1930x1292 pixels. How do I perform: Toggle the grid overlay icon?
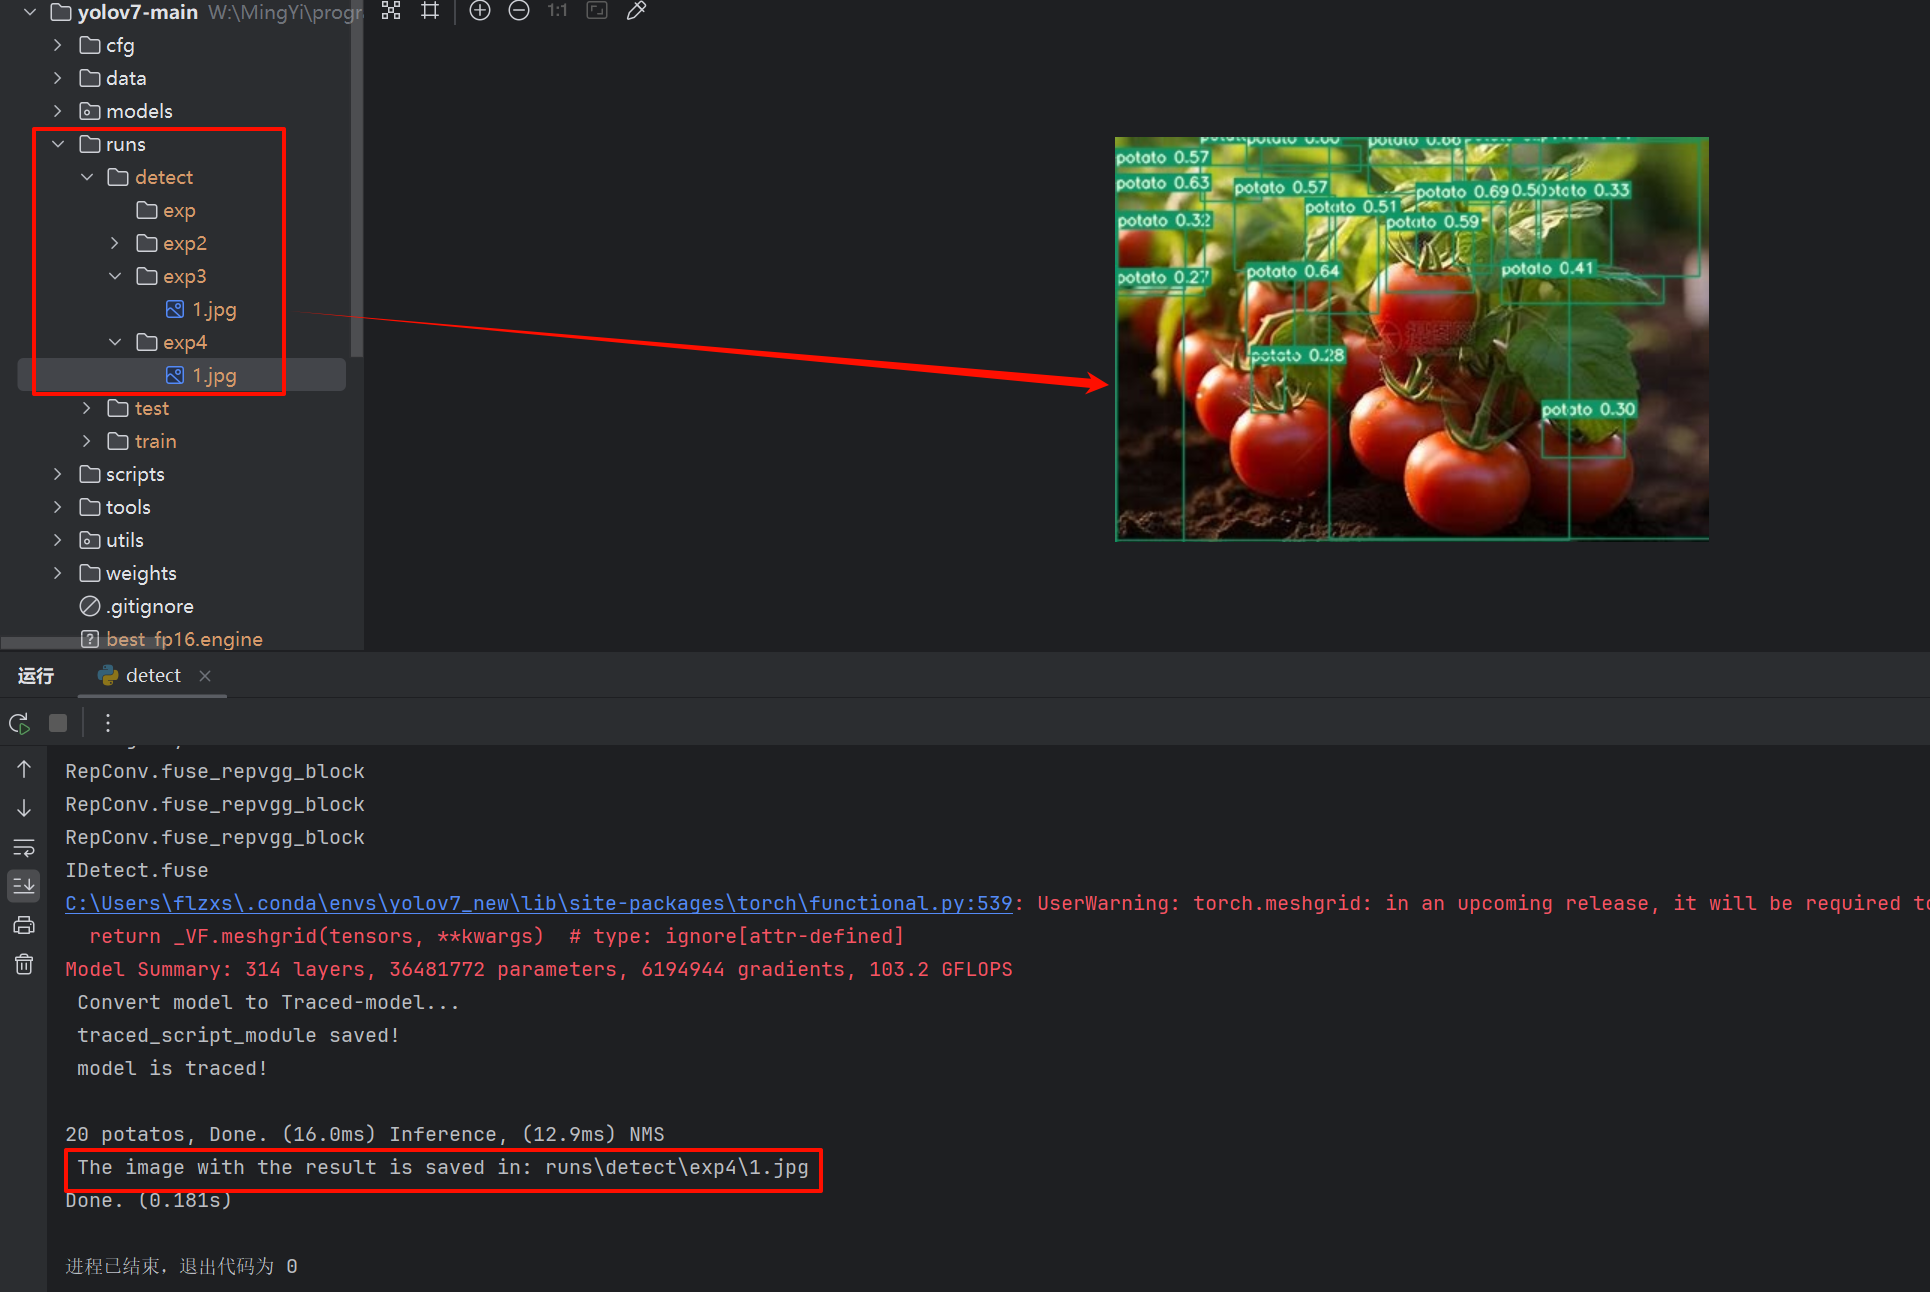point(430,11)
